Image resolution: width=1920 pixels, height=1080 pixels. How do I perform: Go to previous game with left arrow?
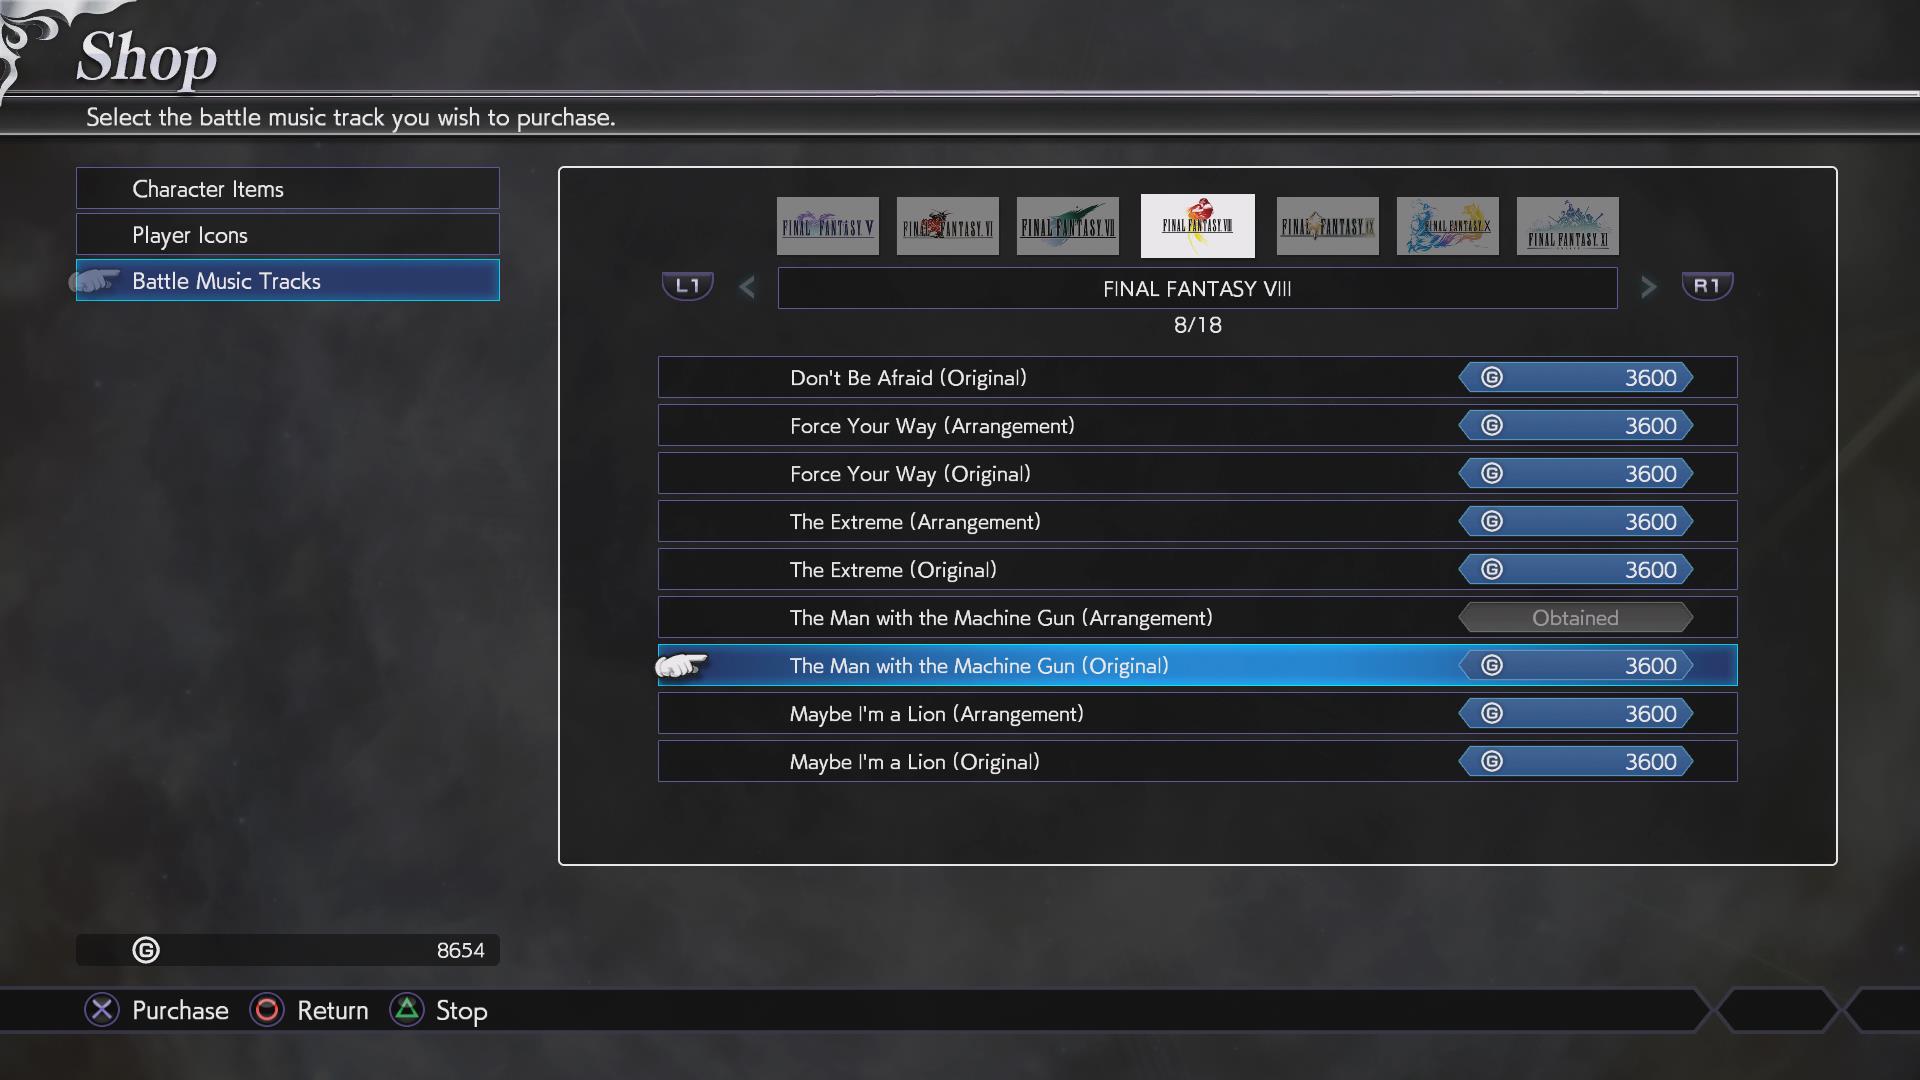click(x=747, y=288)
